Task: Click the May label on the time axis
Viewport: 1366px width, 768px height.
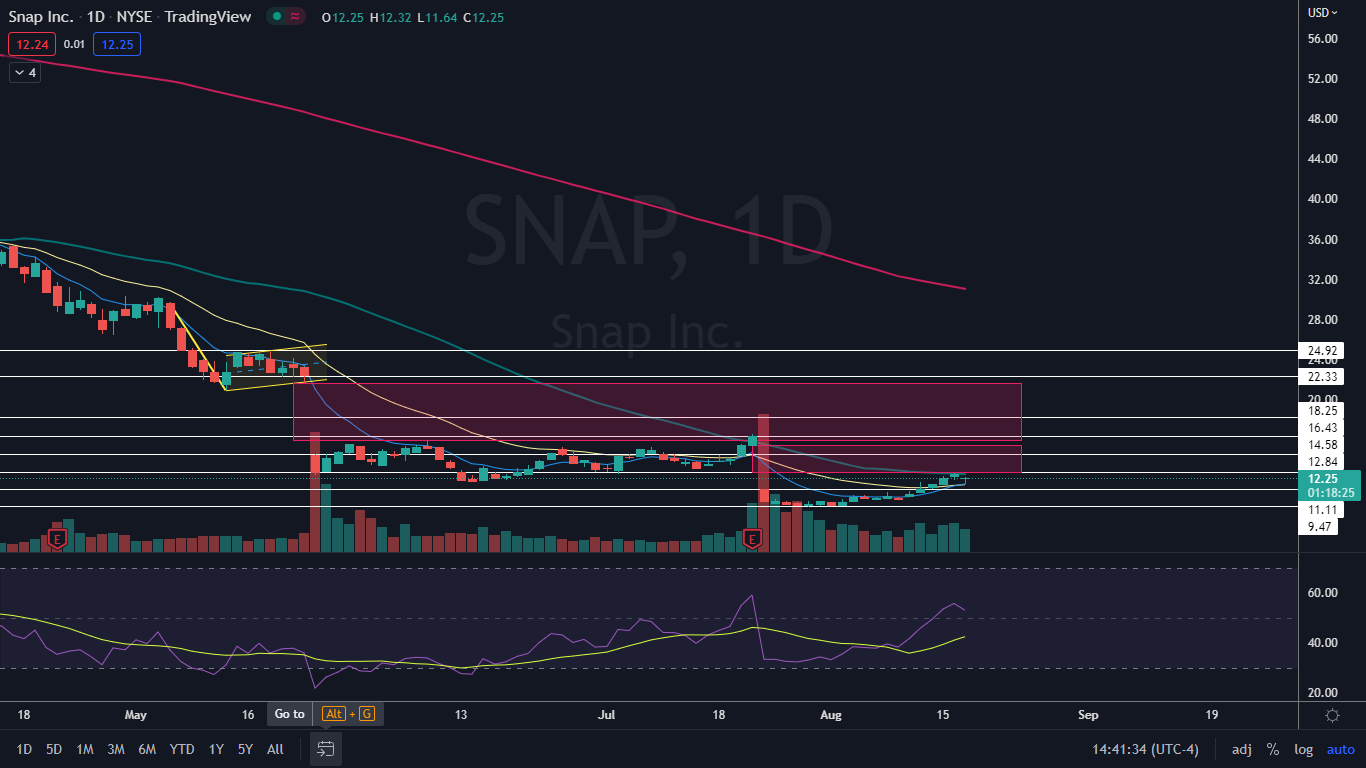Action: 136,715
